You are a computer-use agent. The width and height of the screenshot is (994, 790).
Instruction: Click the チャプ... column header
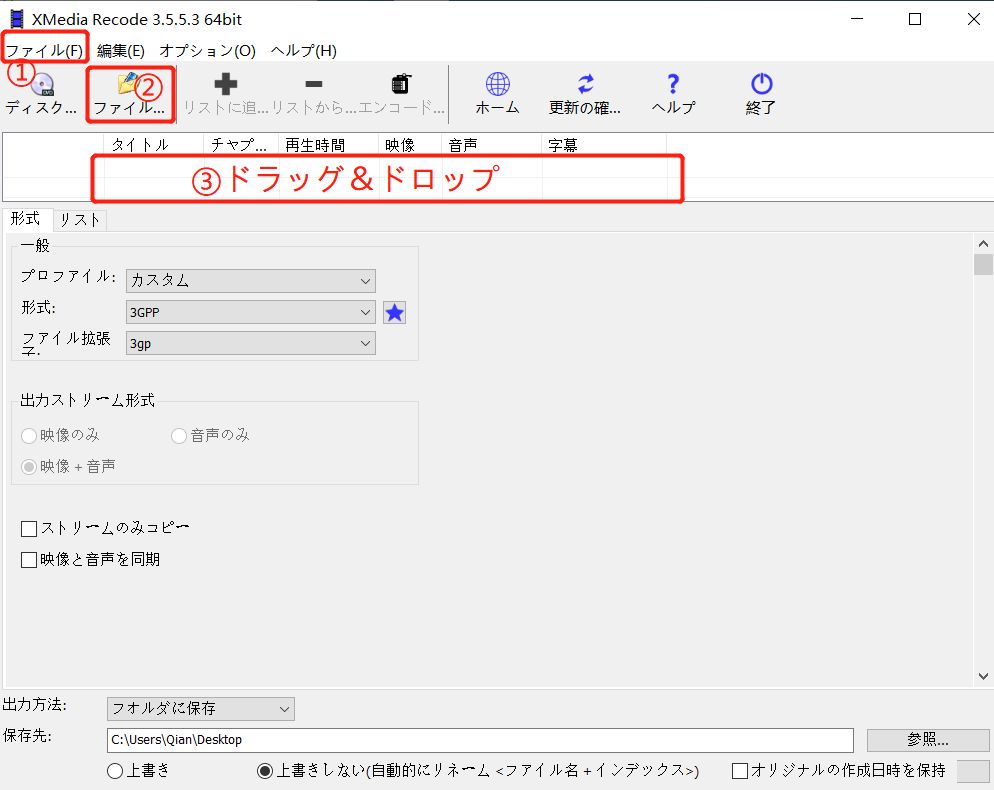[x=241, y=145]
